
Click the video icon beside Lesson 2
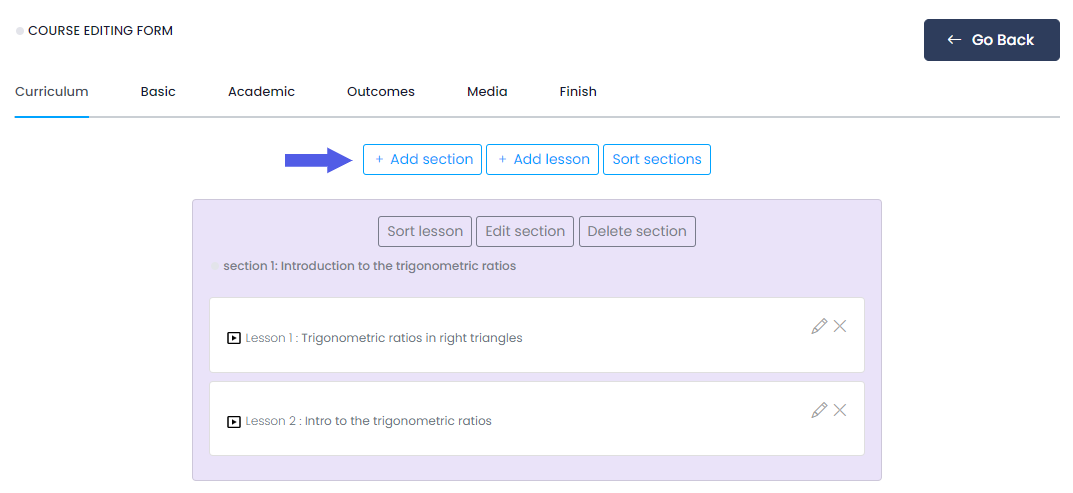(234, 421)
